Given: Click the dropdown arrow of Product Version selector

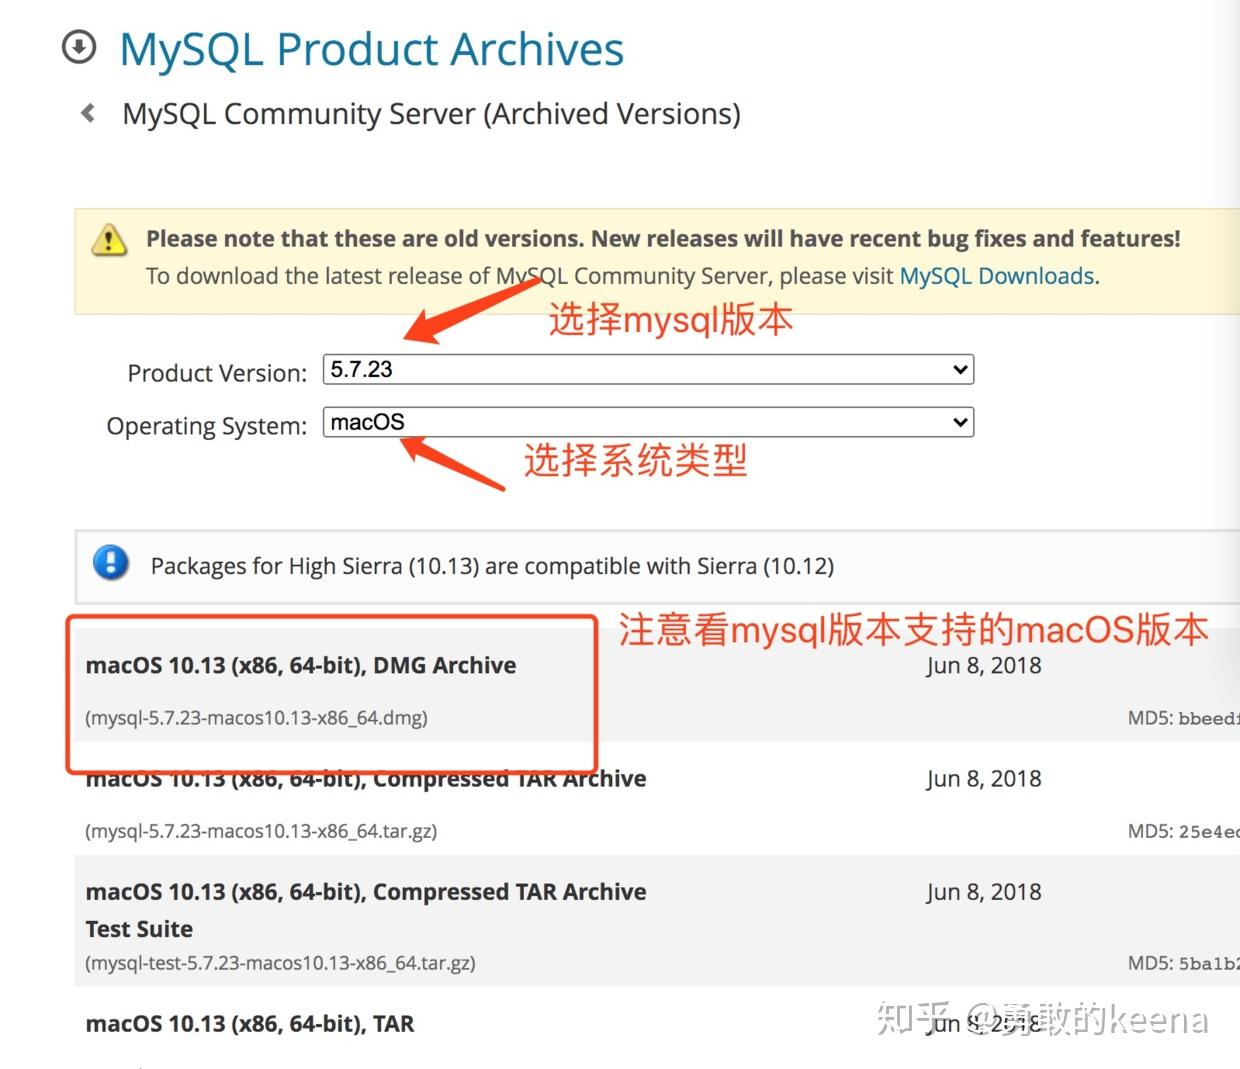Looking at the screenshot, I should (x=958, y=369).
